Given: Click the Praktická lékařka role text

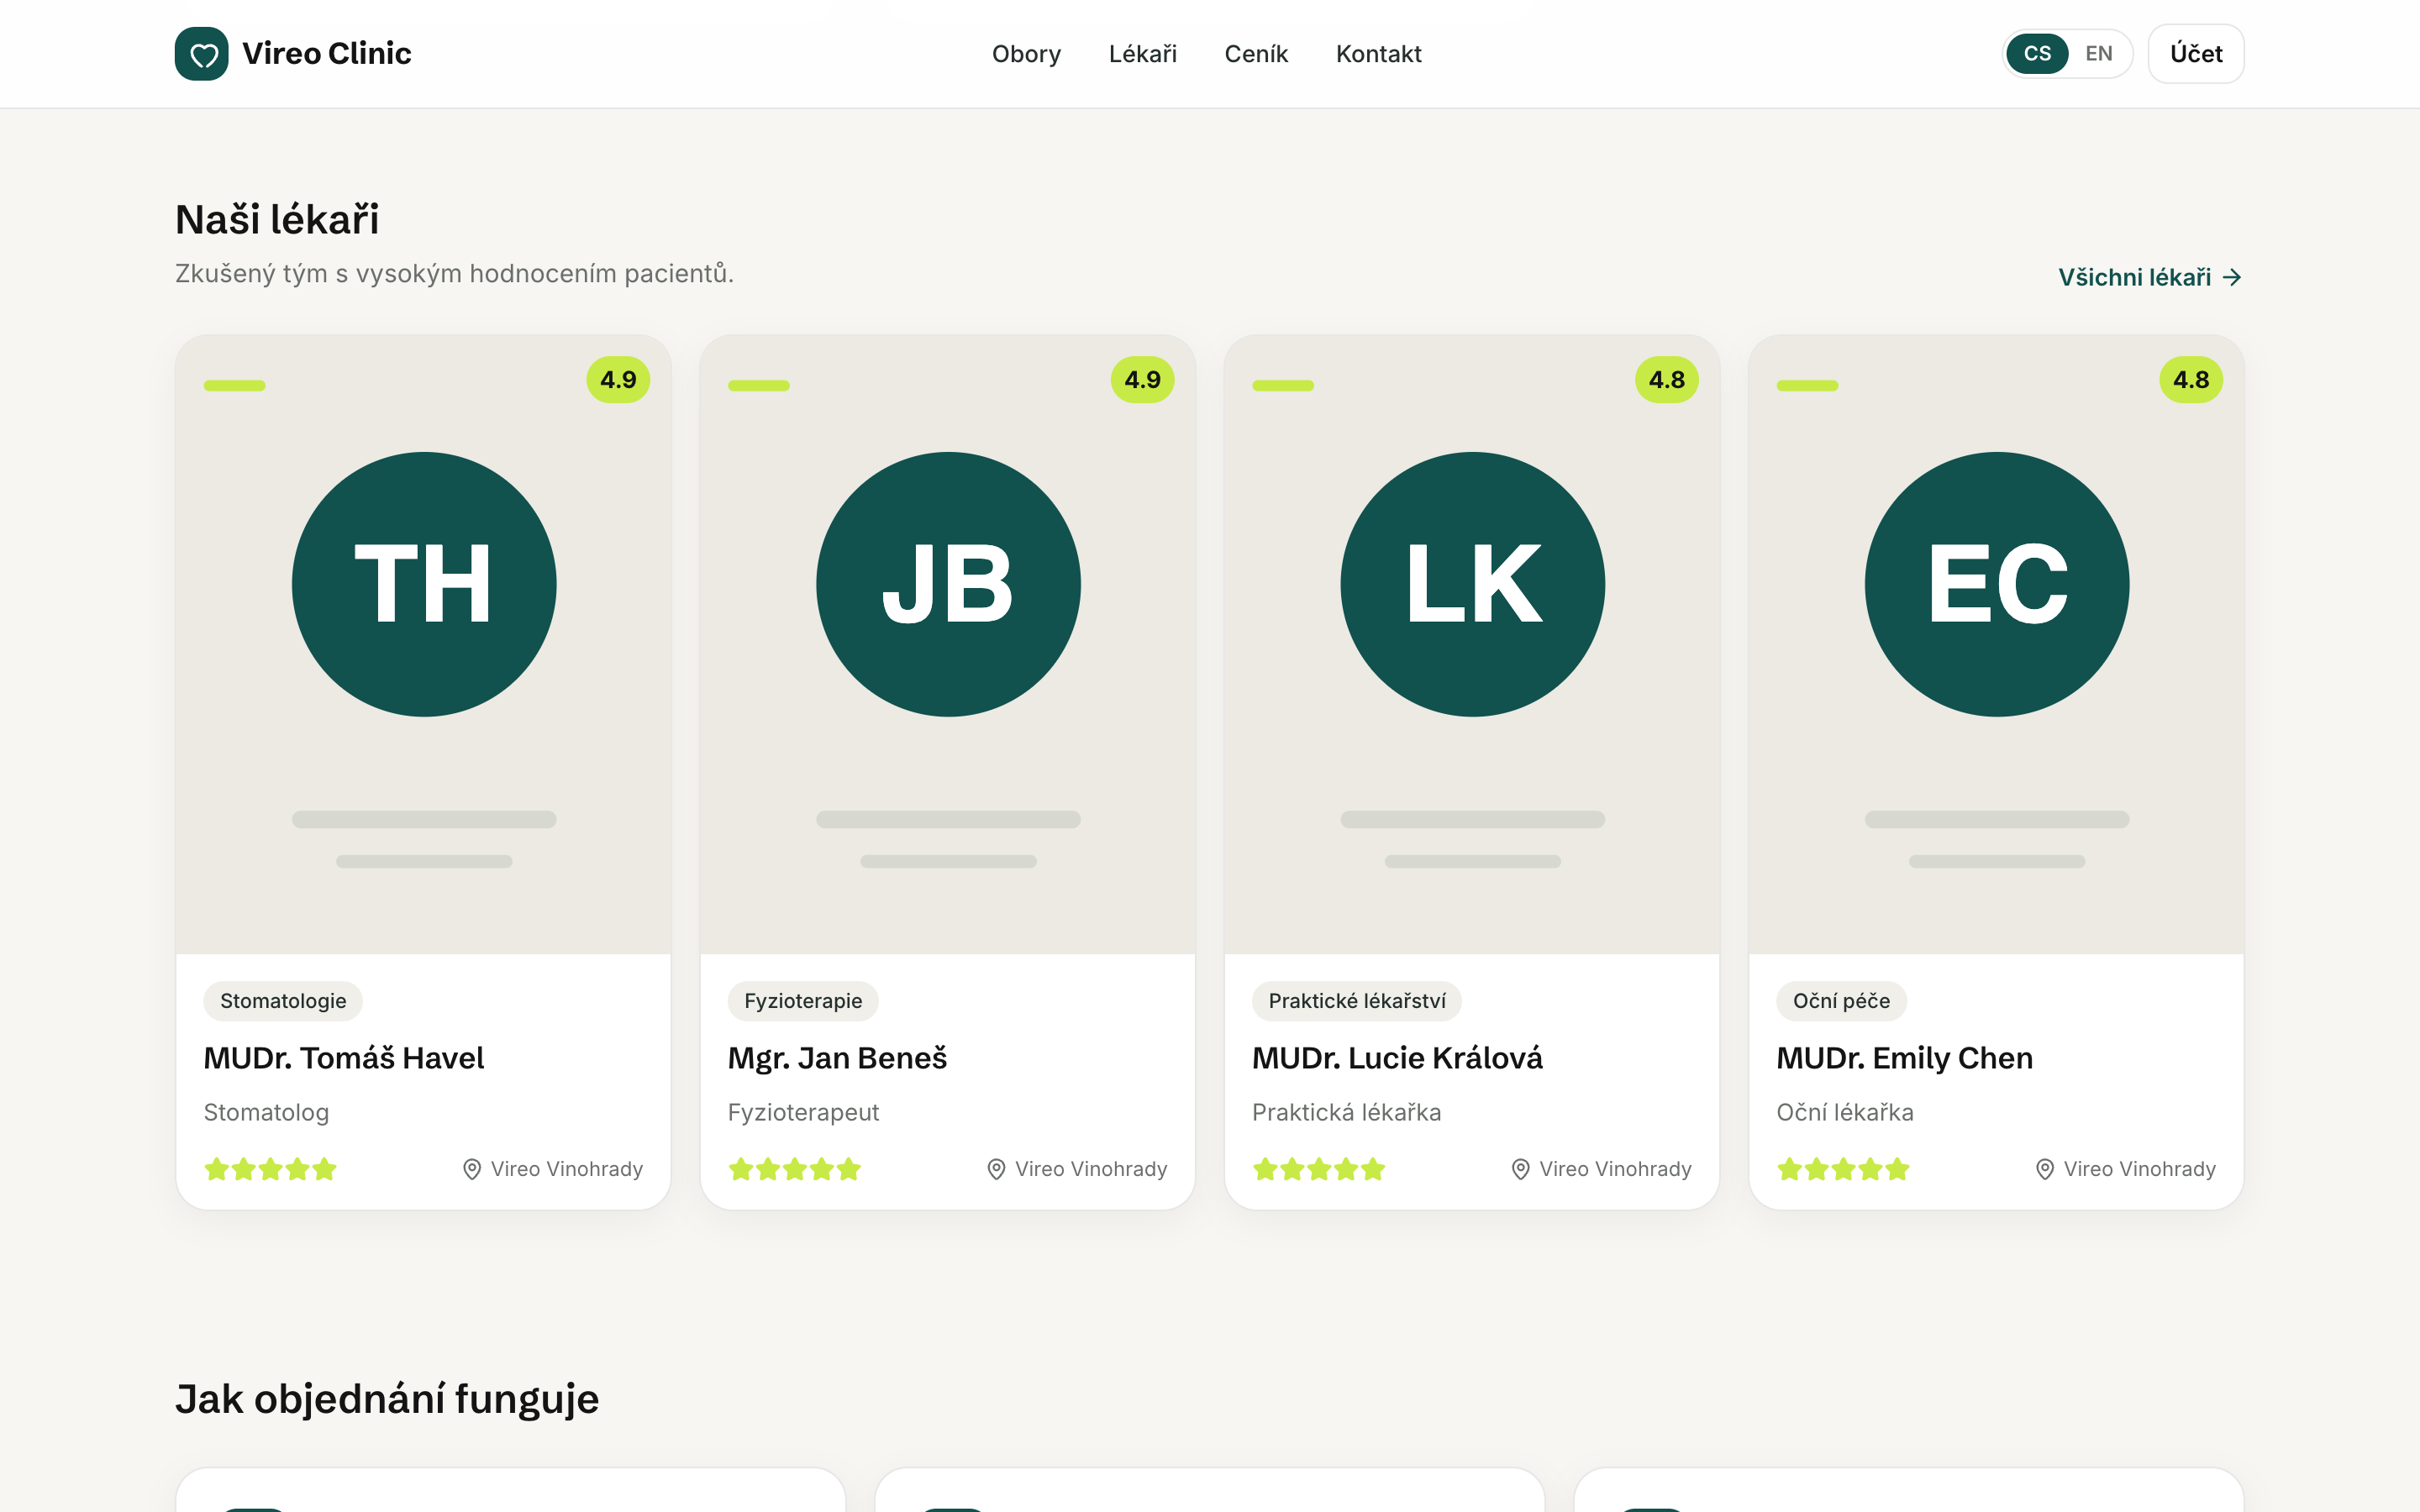Looking at the screenshot, I should [x=1346, y=1112].
